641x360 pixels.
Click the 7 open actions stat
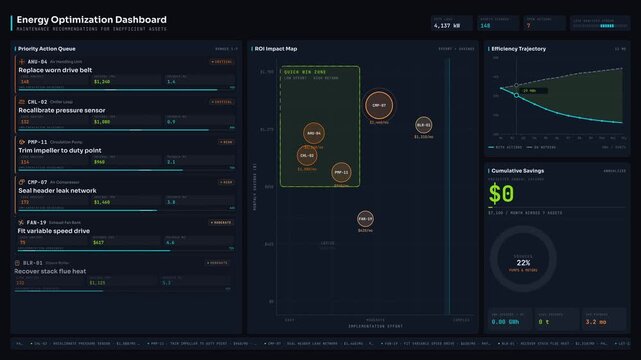[x=545, y=23]
